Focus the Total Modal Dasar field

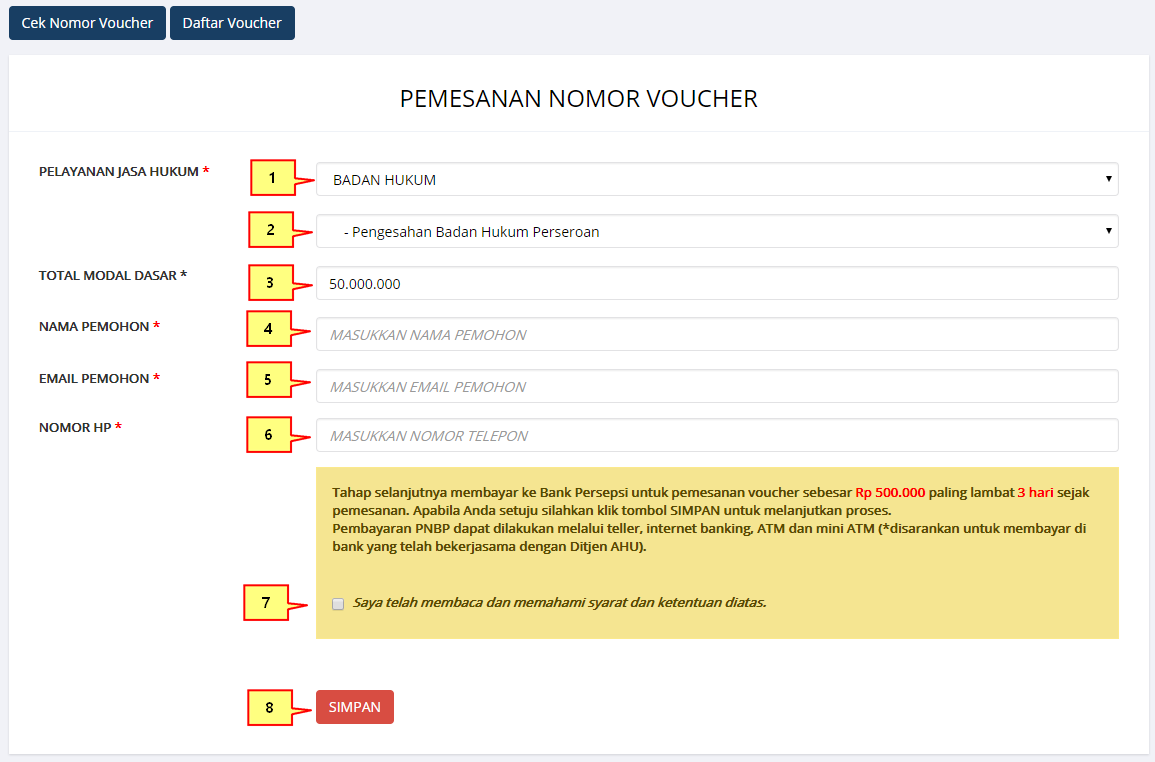click(717, 283)
